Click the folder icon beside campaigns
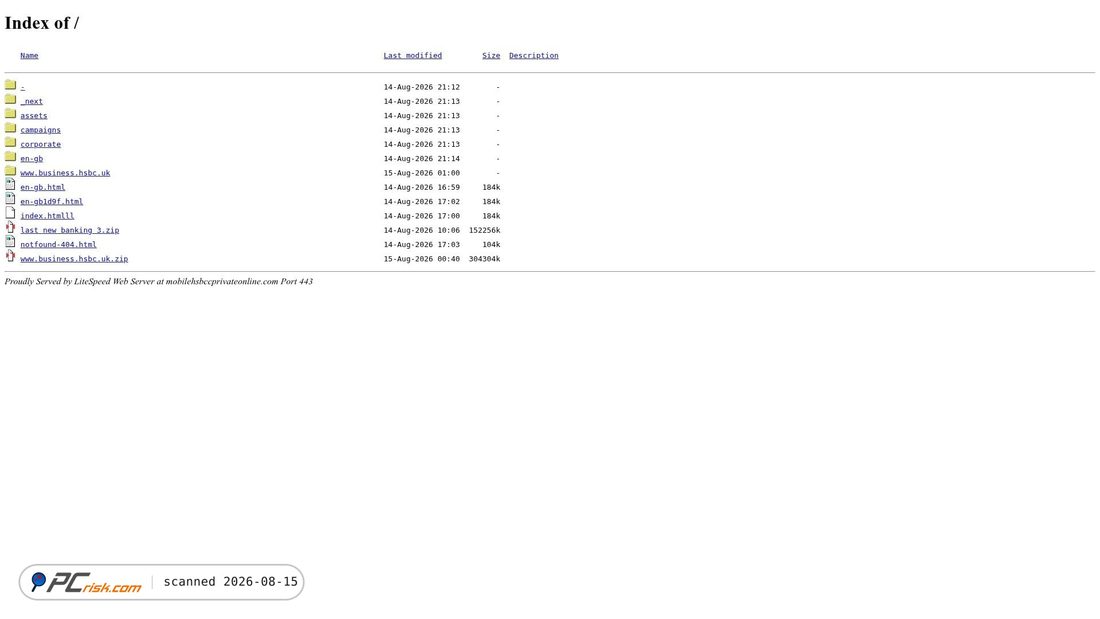1100x619 pixels. (10, 128)
